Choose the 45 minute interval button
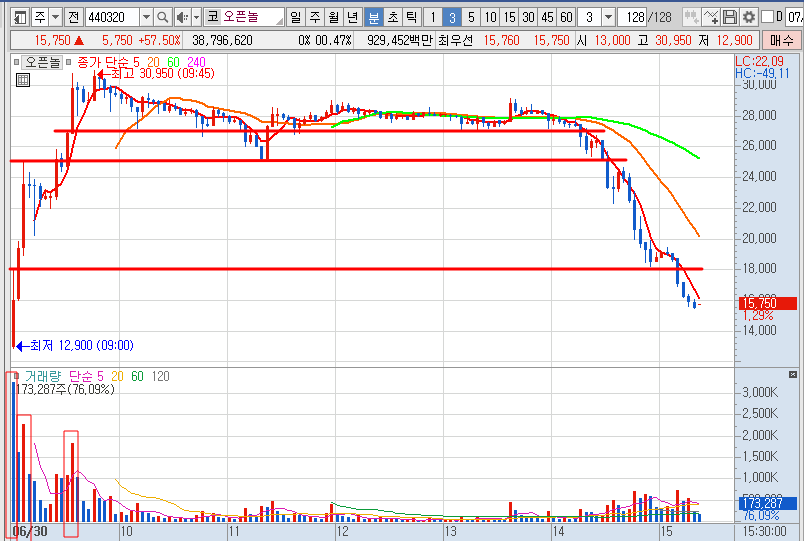 547,17
